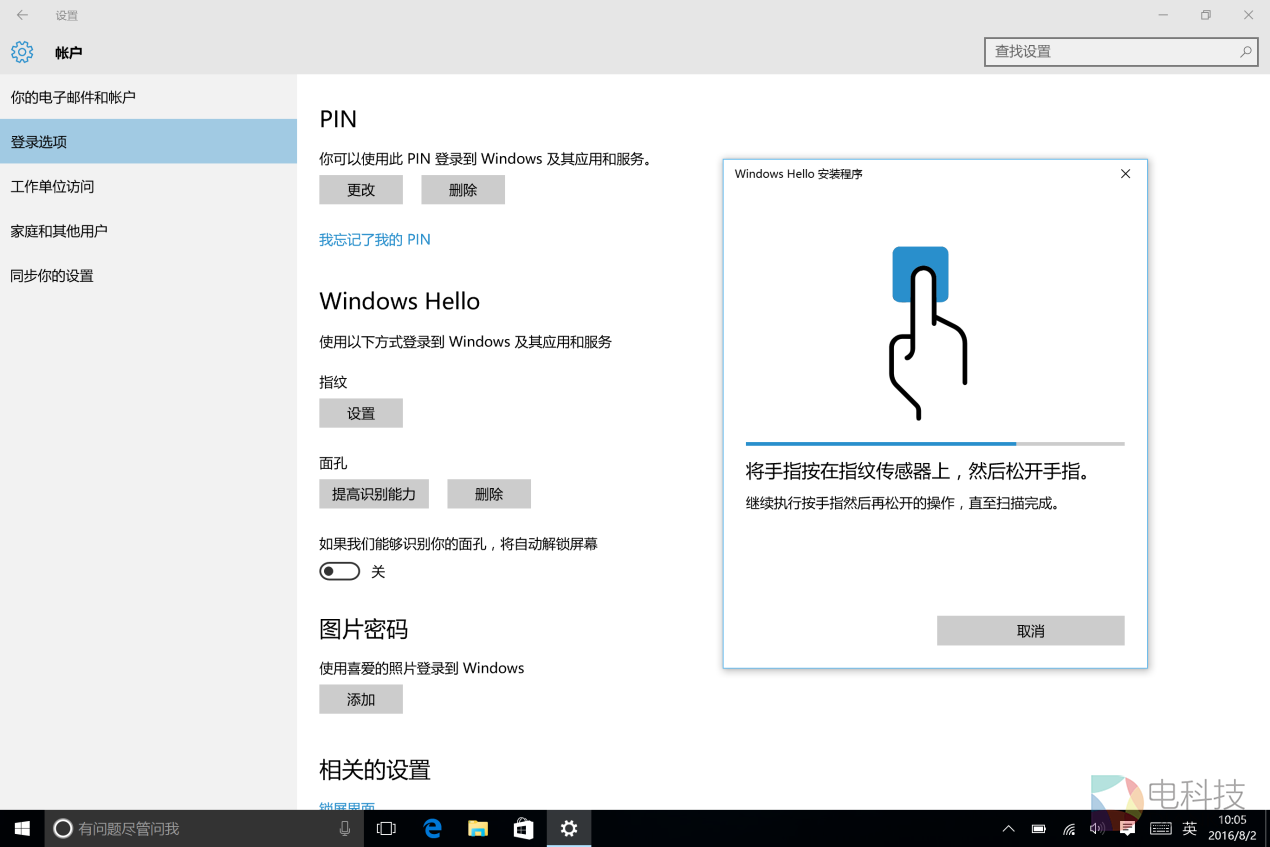Screen dimensions: 1270x847
Task: Select 你的电子邮件和帐户 in the sidebar
Action: point(73,97)
